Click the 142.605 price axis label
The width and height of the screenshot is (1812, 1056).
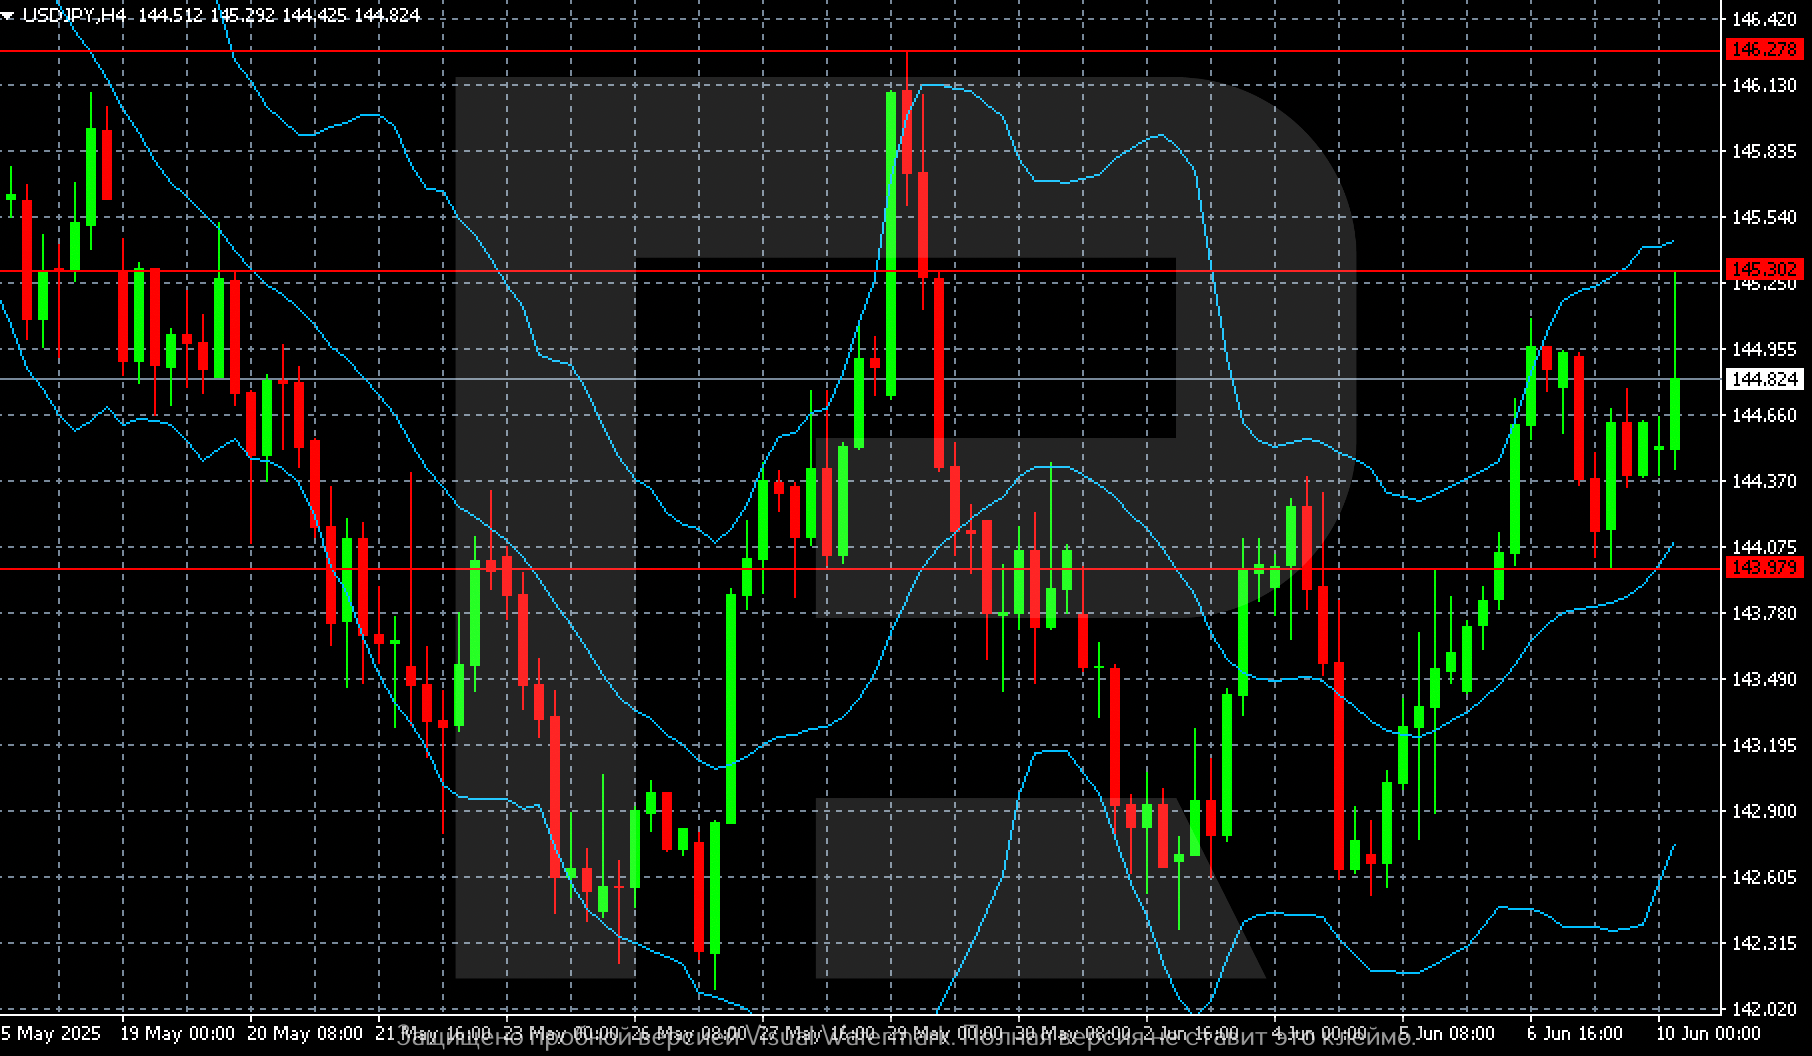point(1764,877)
